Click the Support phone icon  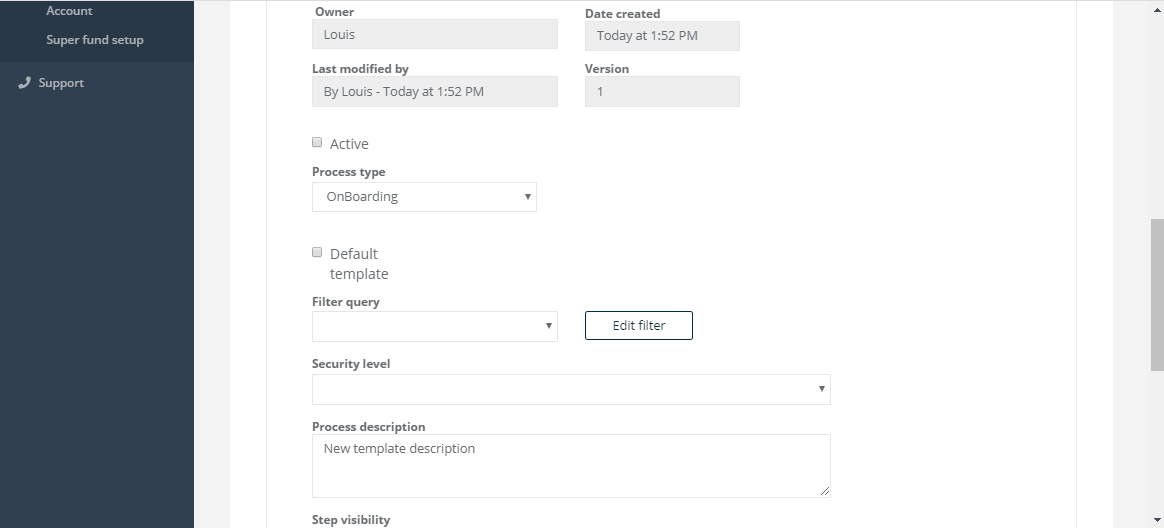24,82
